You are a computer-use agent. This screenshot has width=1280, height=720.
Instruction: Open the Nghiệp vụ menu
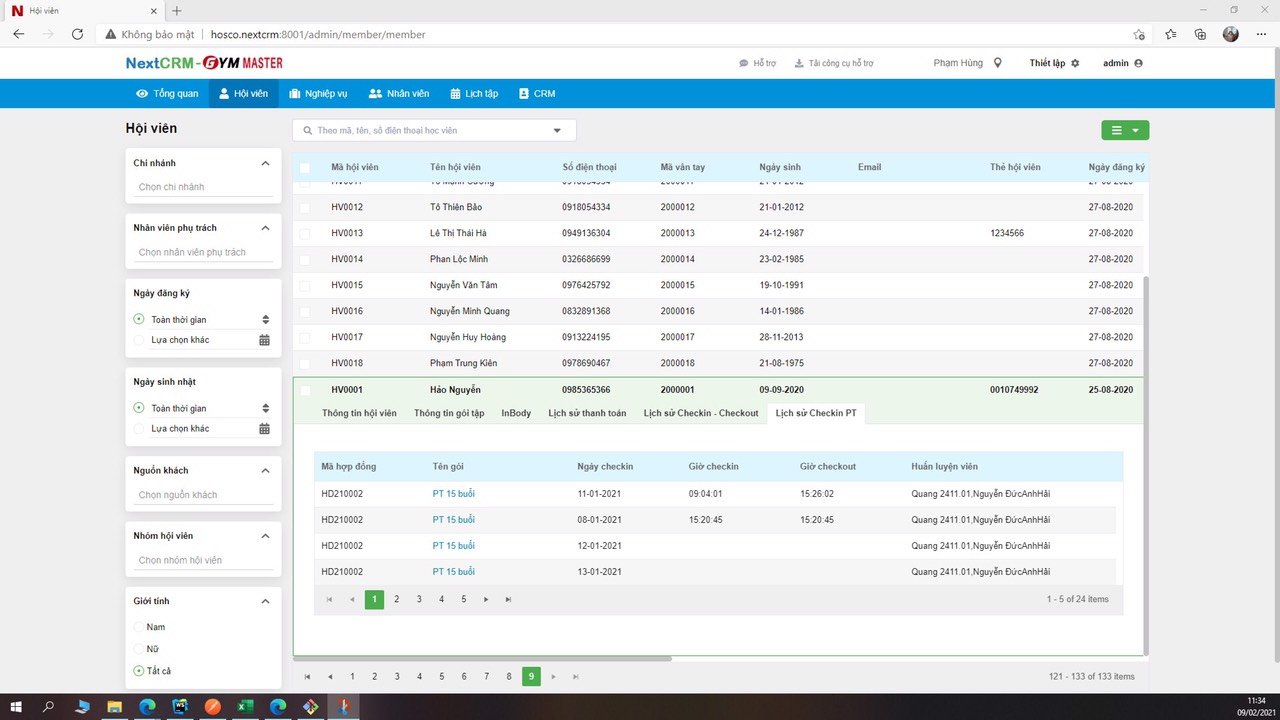pos(318,94)
